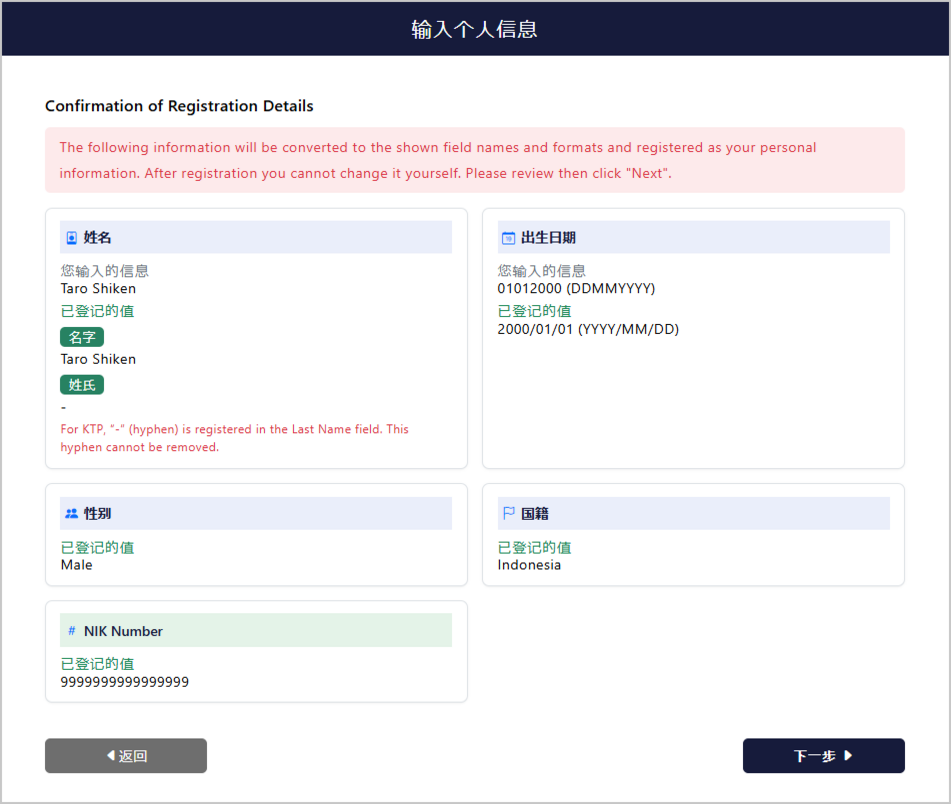
Task: Click the gender people icon
Action: click(72, 514)
